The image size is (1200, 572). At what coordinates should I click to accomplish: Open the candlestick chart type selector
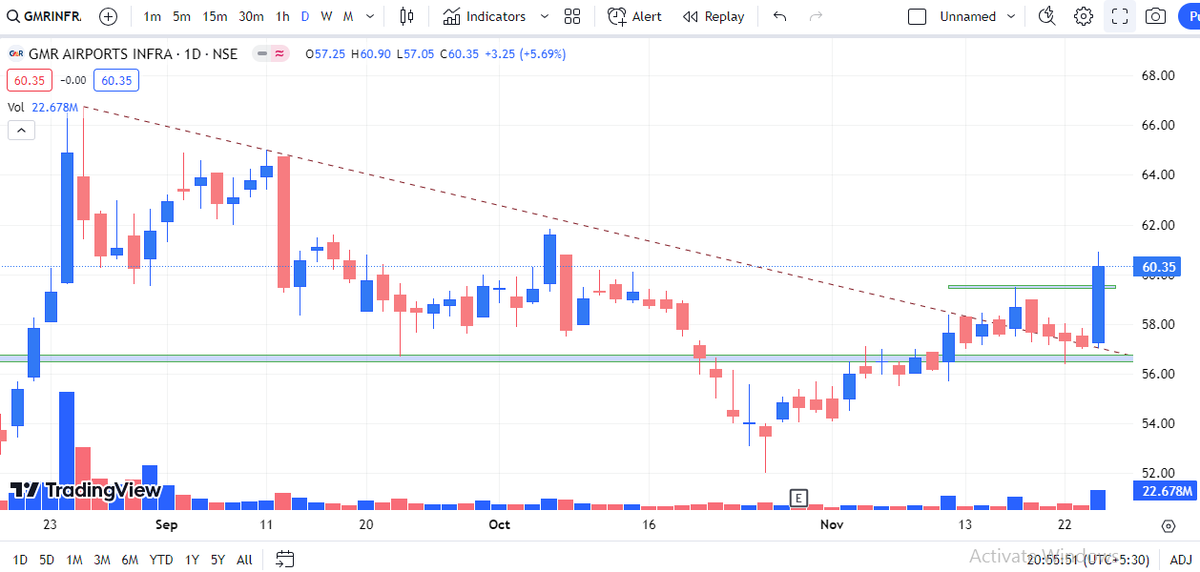point(406,16)
